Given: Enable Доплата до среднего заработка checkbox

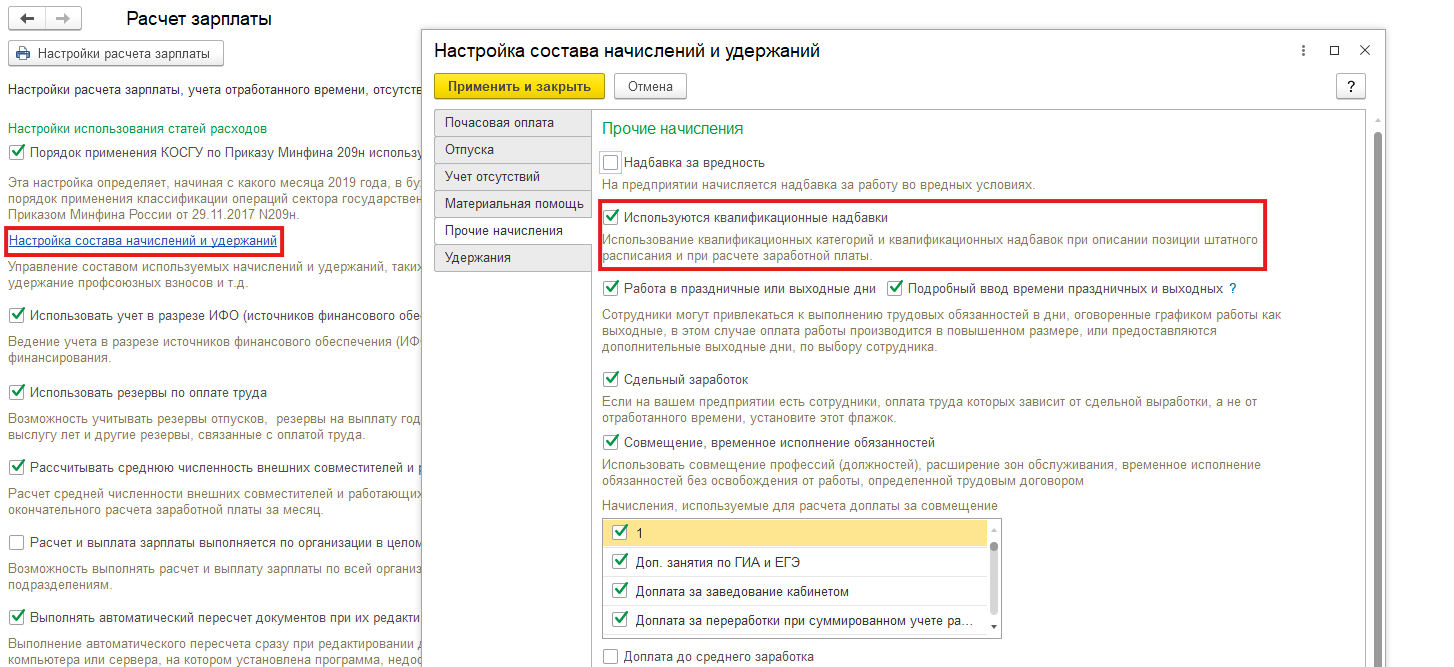Looking at the screenshot, I should 611,657.
